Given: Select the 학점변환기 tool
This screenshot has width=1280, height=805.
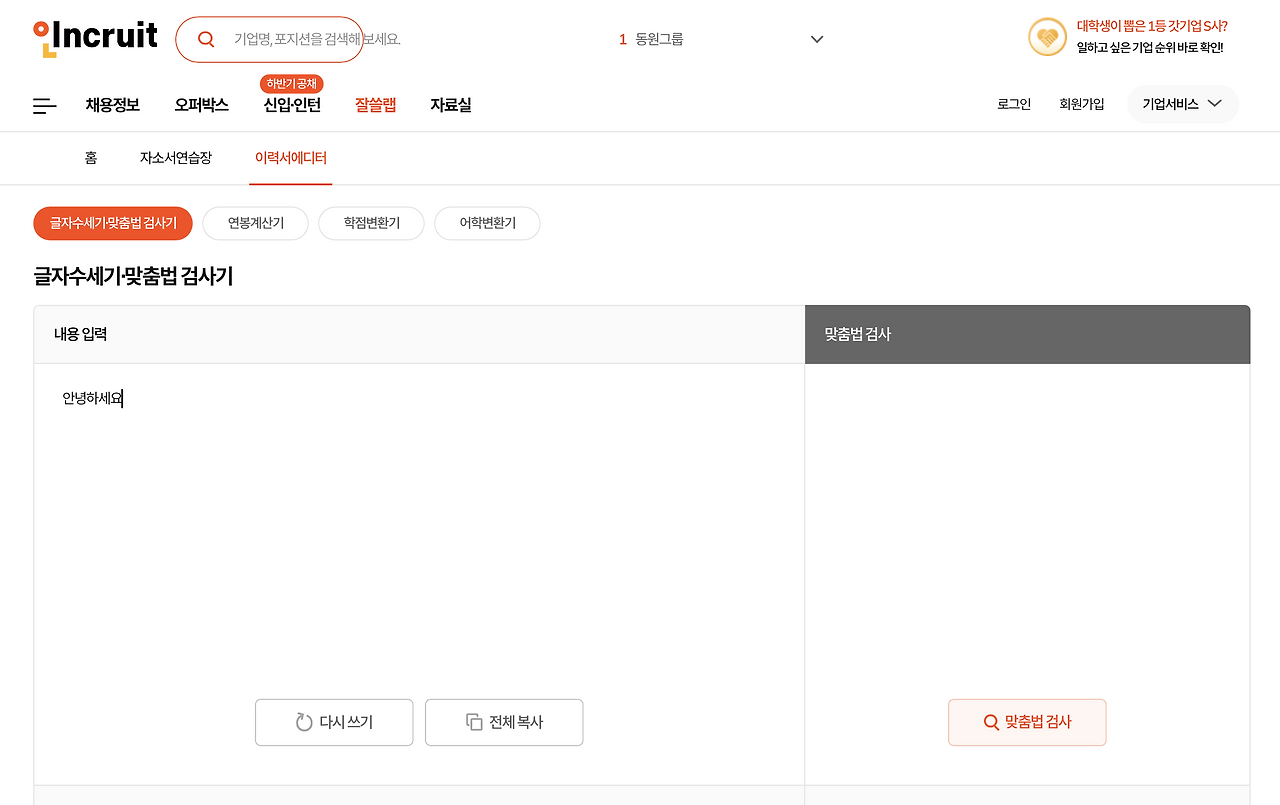Looking at the screenshot, I should [x=372, y=223].
